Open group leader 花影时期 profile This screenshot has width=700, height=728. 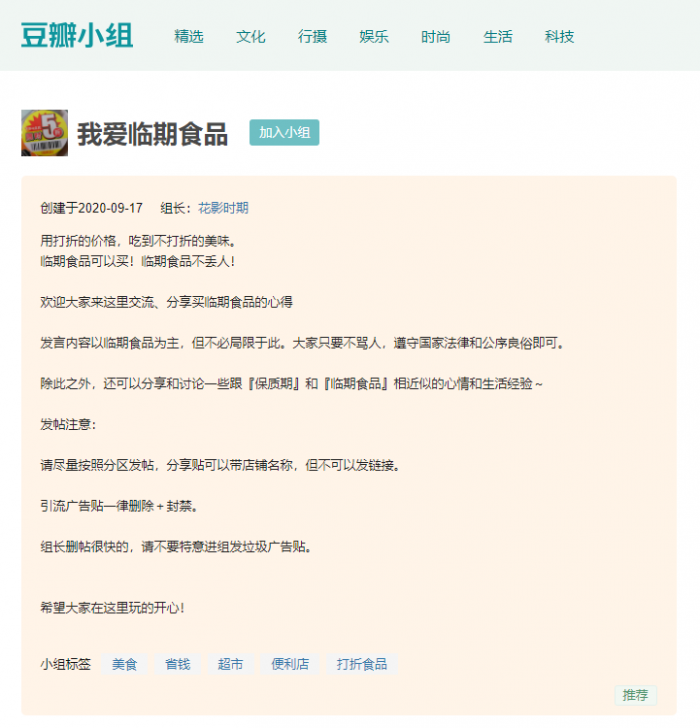click(x=223, y=208)
